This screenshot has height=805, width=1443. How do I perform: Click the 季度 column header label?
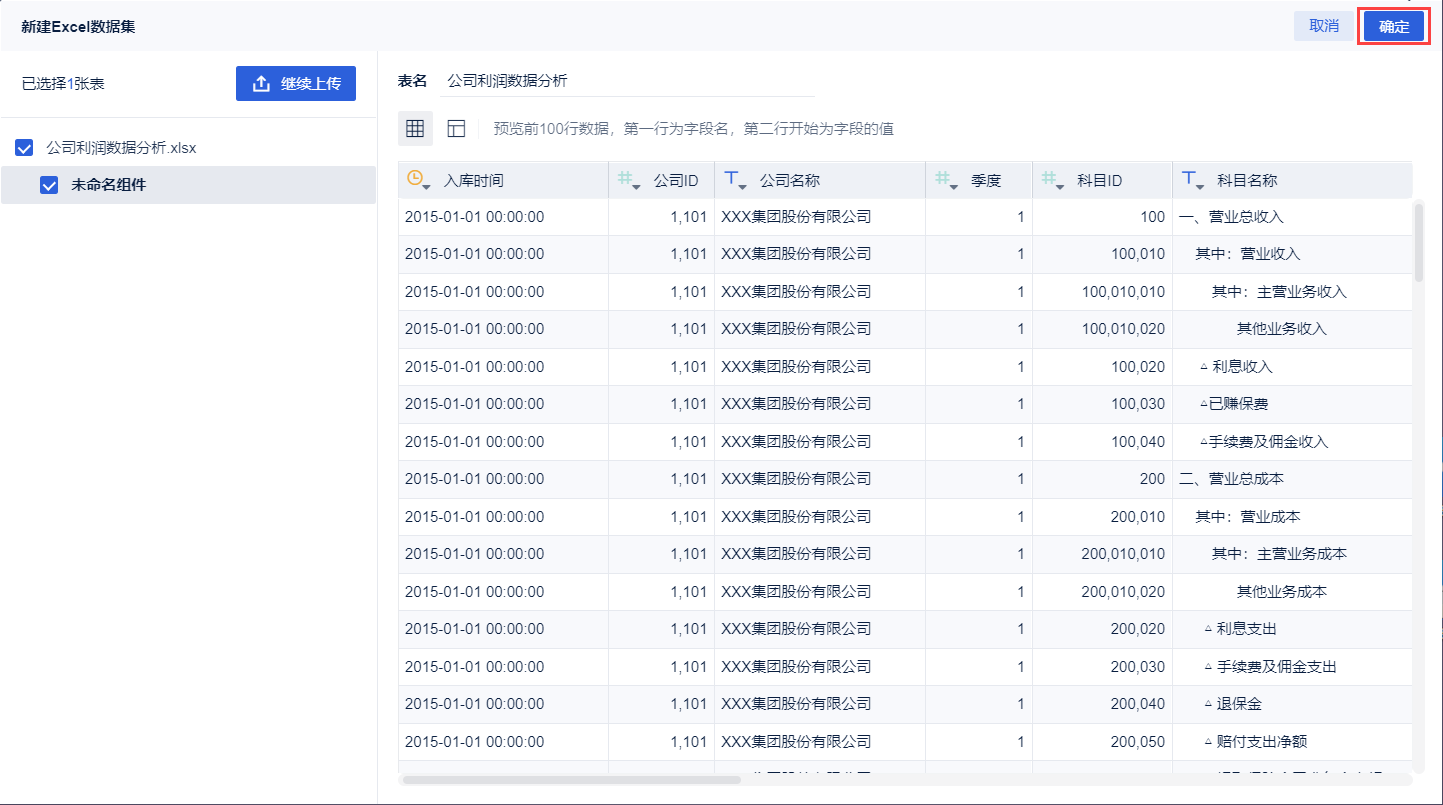[x=986, y=181]
